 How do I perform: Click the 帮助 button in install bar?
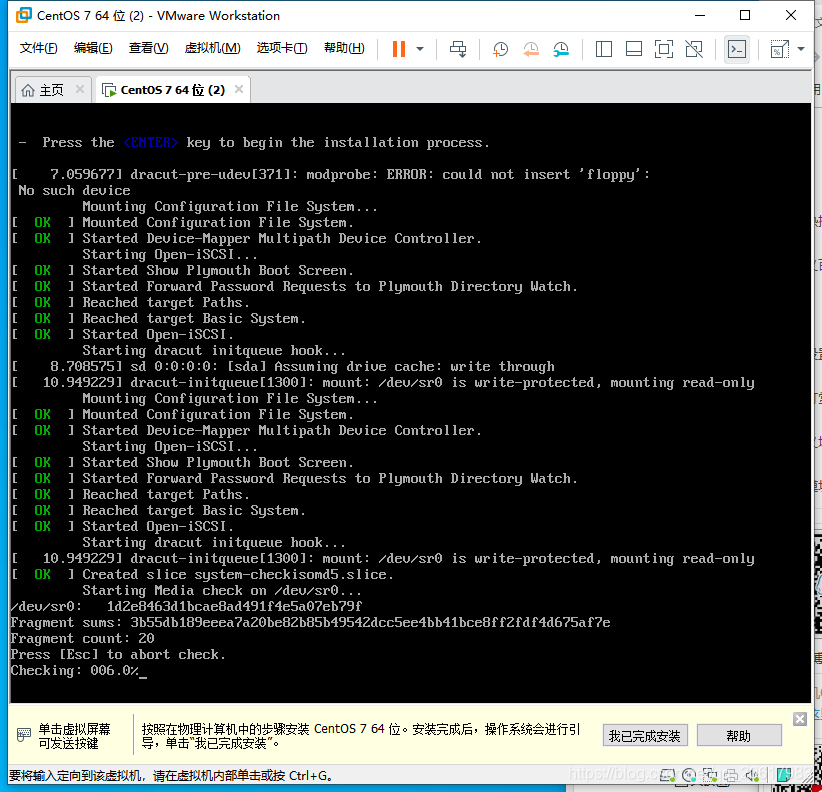click(739, 735)
